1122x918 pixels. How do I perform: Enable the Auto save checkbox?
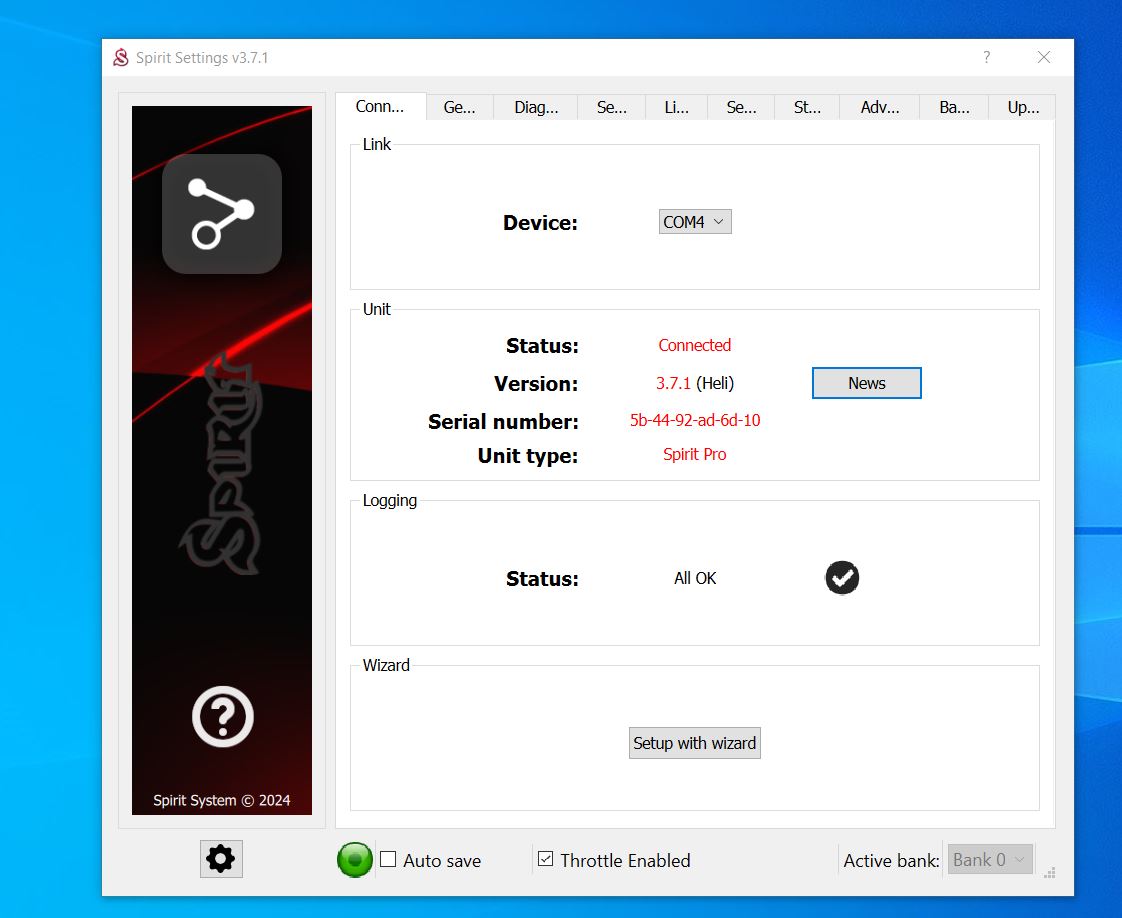[389, 860]
